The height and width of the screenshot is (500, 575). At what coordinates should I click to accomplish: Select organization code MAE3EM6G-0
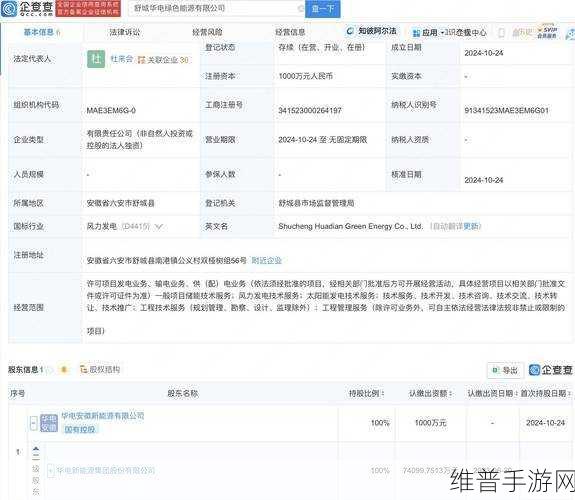[111, 110]
